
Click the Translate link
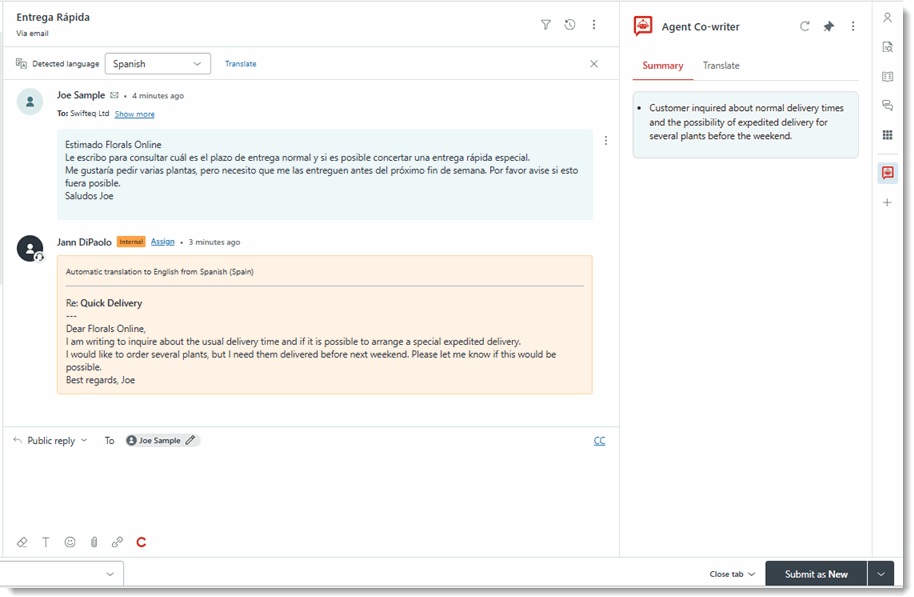pyautogui.click(x=241, y=64)
